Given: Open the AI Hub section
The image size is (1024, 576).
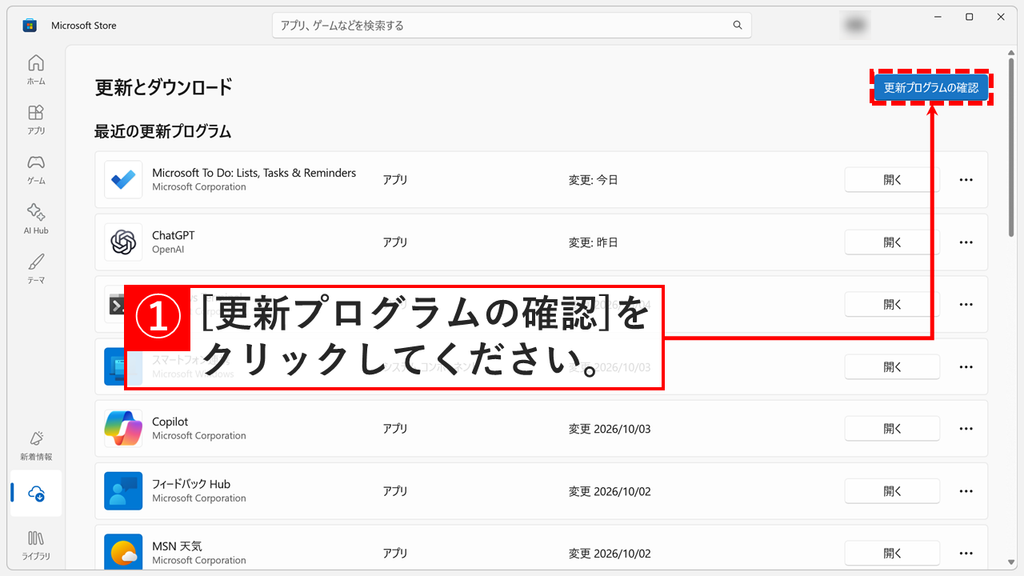Looking at the screenshot, I should pos(36,219).
